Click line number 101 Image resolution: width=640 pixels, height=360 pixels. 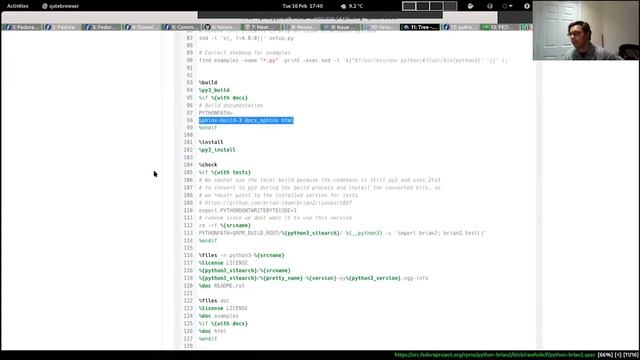[188, 142]
